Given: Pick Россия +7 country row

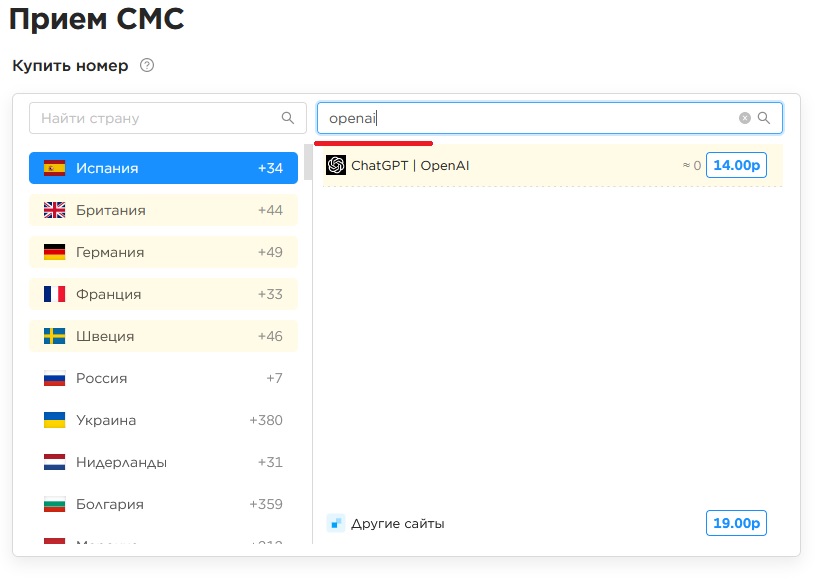Looking at the screenshot, I should 163,378.
